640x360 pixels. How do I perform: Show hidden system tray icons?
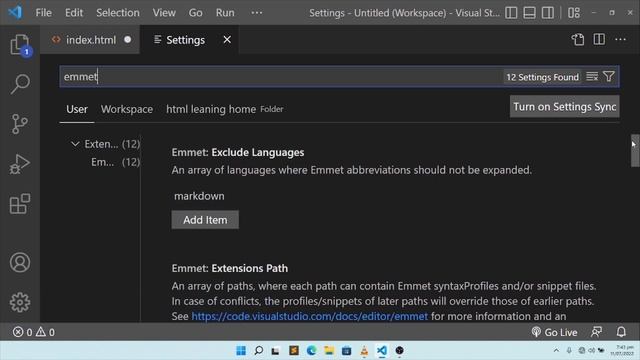pyautogui.click(x=556, y=350)
